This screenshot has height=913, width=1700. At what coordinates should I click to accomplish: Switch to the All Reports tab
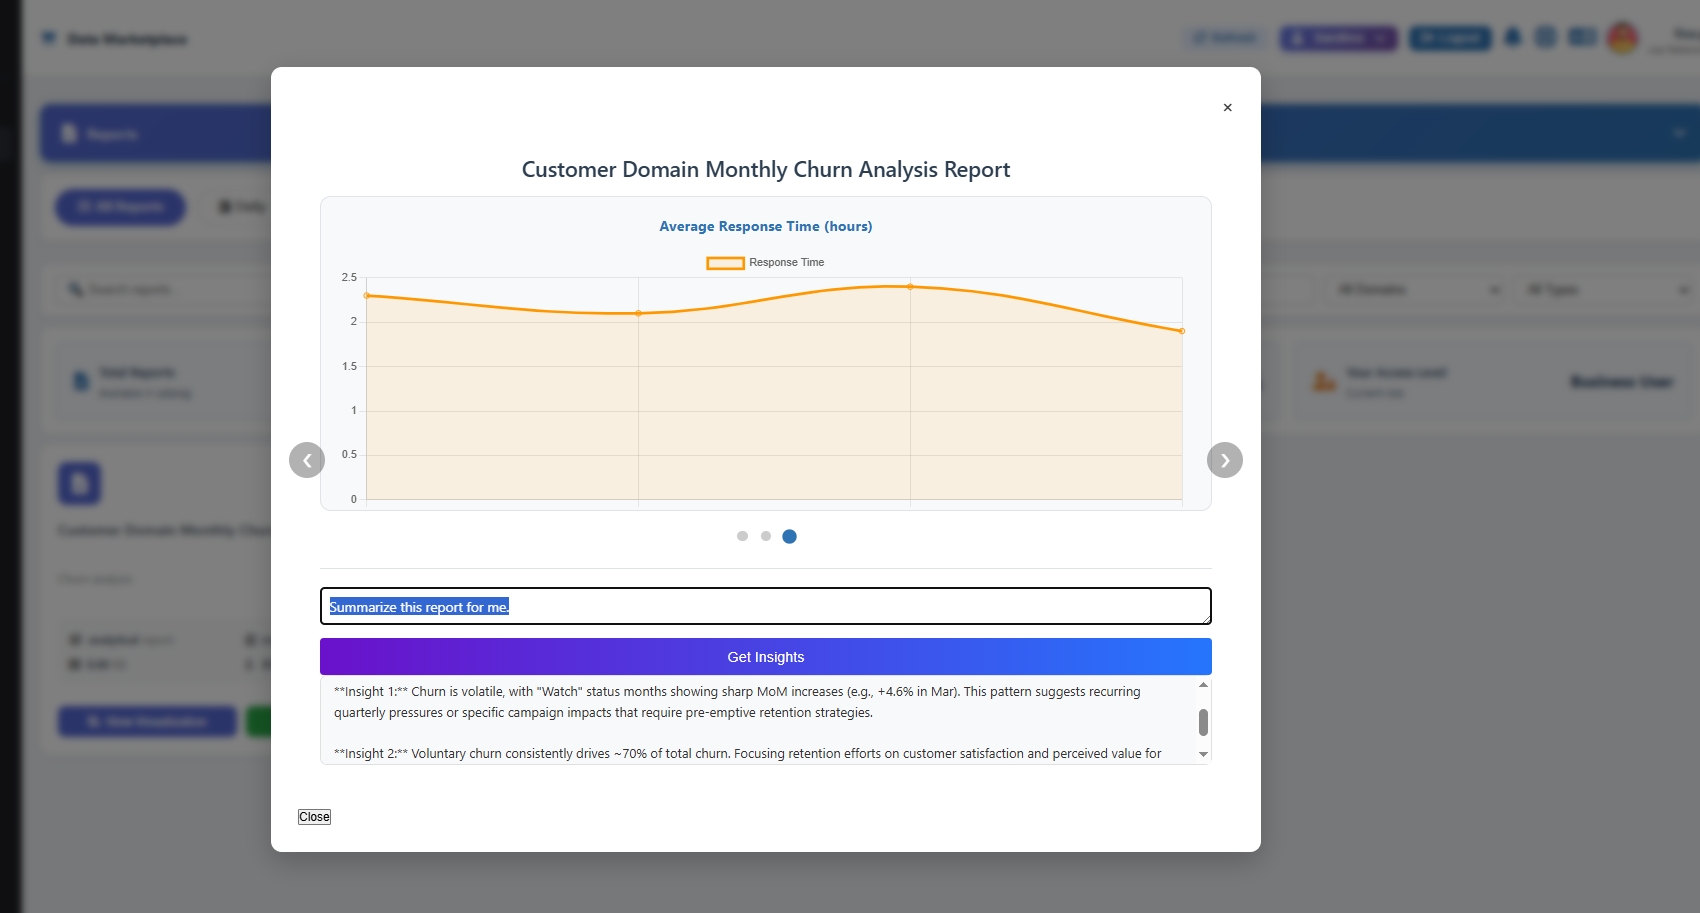pyautogui.click(x=120, y=207)
